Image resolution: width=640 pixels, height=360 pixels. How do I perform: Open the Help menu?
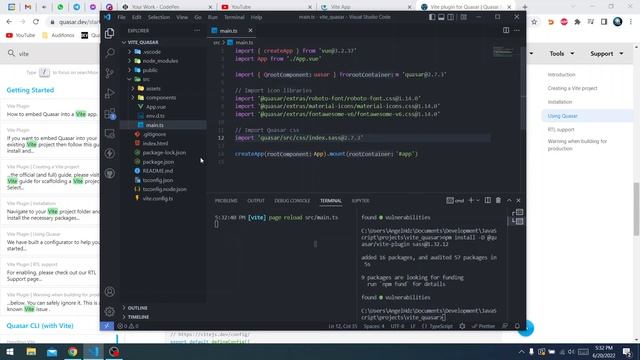point(256,17)
